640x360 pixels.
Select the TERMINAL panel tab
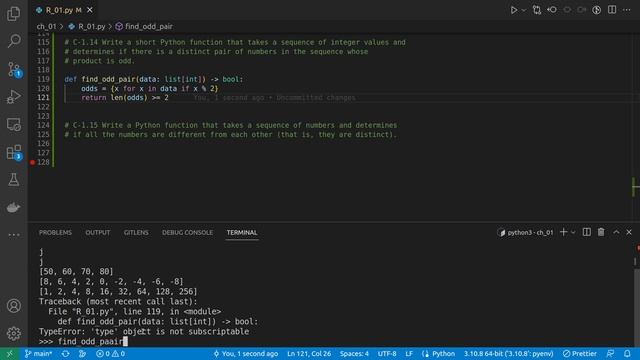click(242, 233)
